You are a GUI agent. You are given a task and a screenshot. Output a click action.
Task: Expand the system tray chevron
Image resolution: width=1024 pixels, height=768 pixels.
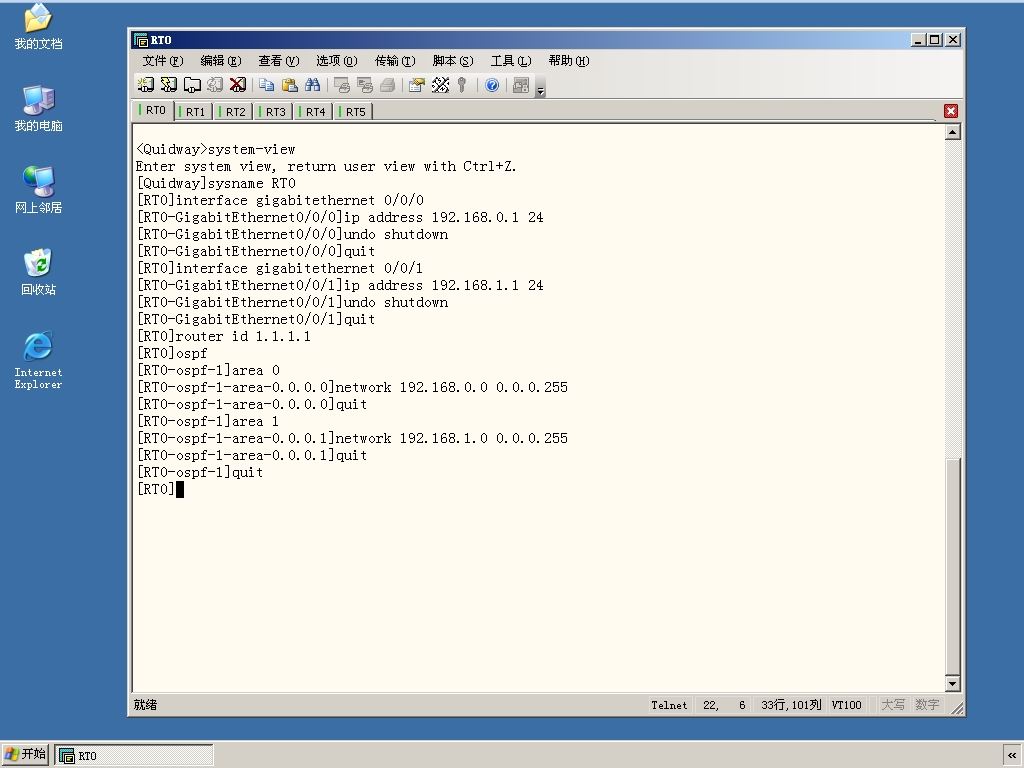coord(1012,756)
